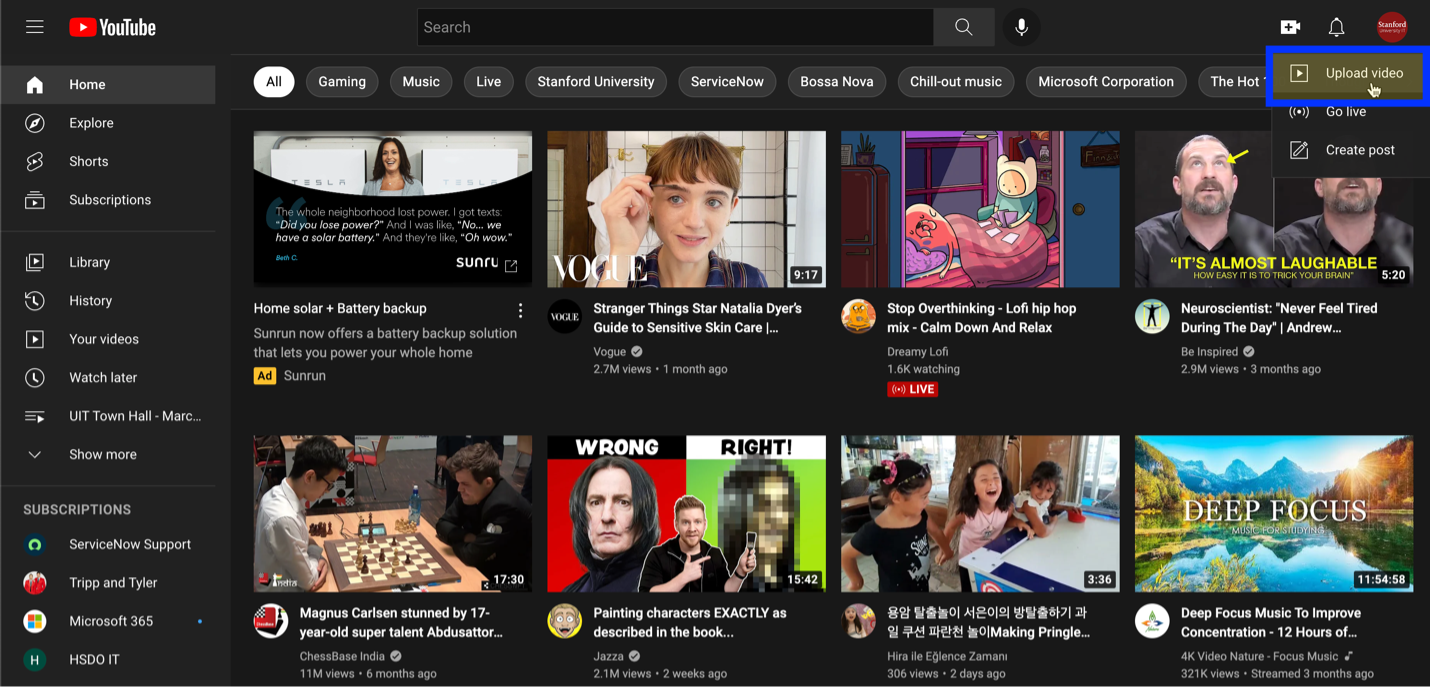The width and height of the screenshot is (1430, 690).
Task: Open Stranger Things Vogue video thumbnail
Action: point(686,209)
